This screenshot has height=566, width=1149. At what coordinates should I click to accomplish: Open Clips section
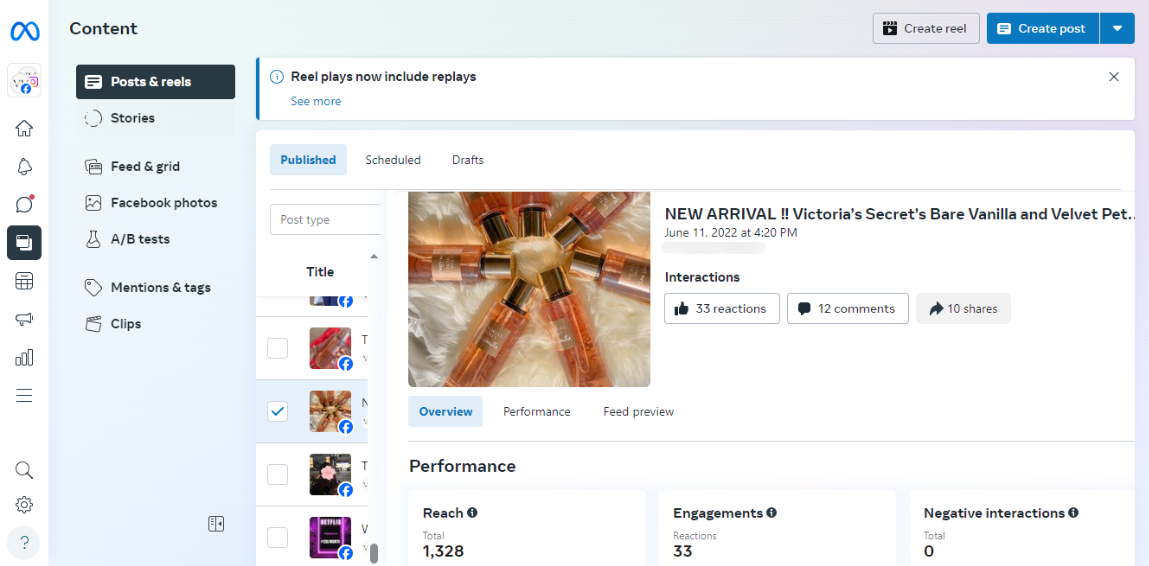point(155,323)
